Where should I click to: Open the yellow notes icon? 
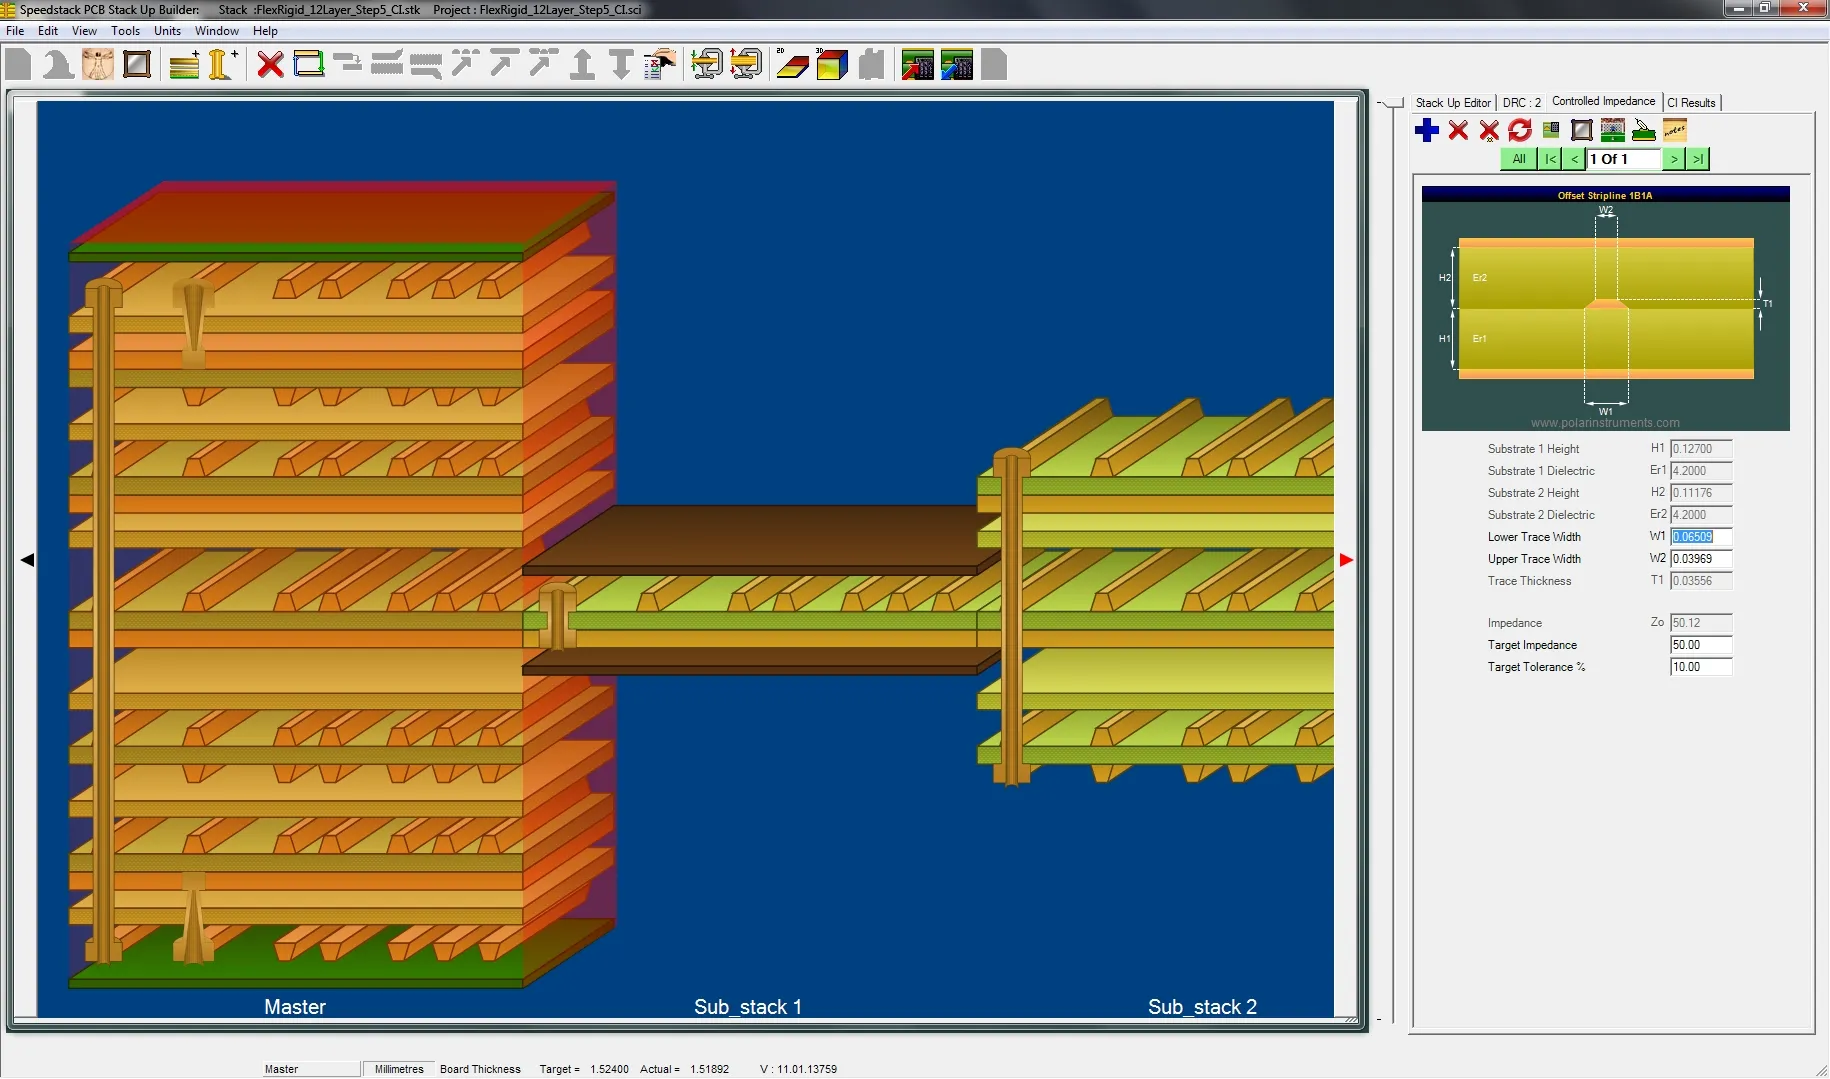point(1676,130)
